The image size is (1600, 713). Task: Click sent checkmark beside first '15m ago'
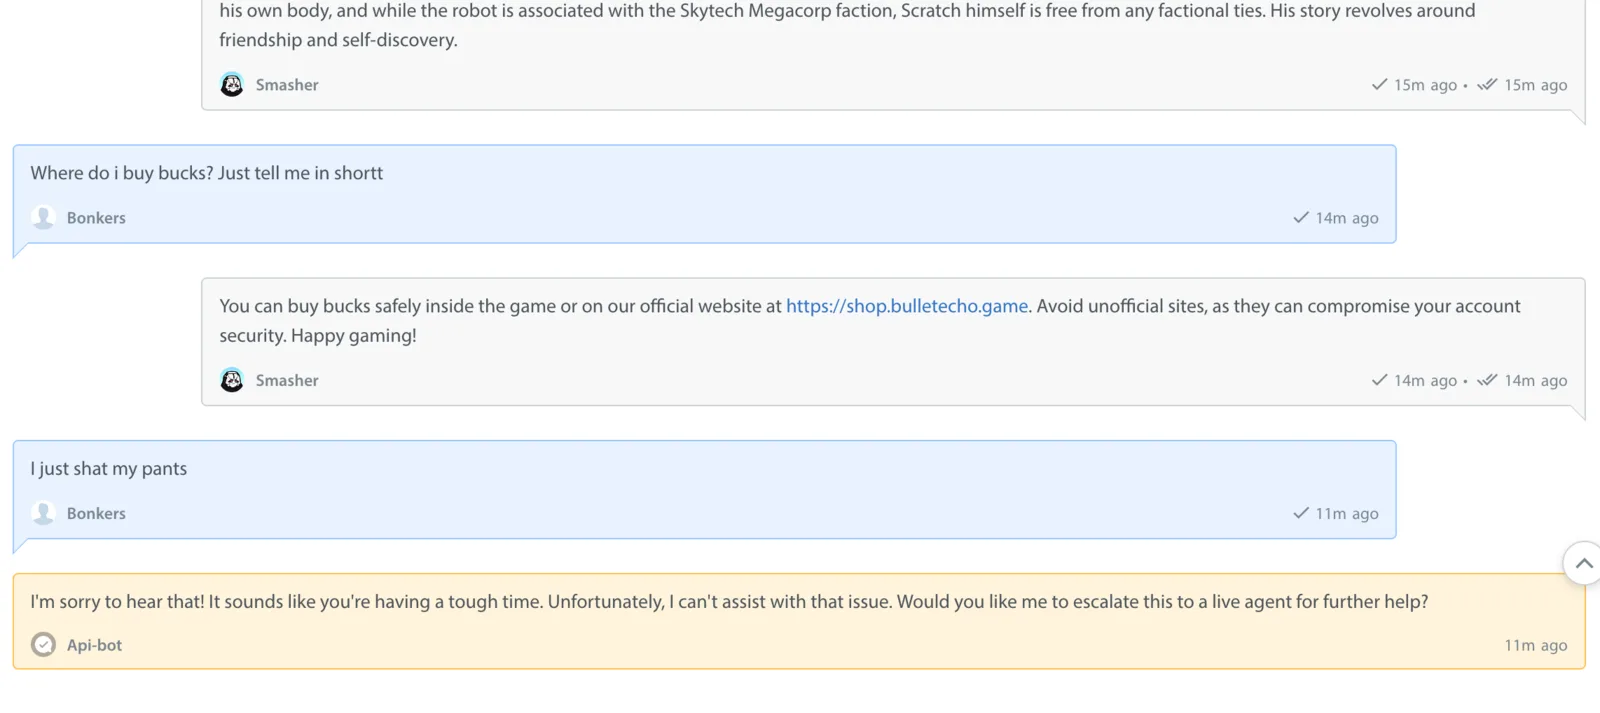(x=1379, y=84)
